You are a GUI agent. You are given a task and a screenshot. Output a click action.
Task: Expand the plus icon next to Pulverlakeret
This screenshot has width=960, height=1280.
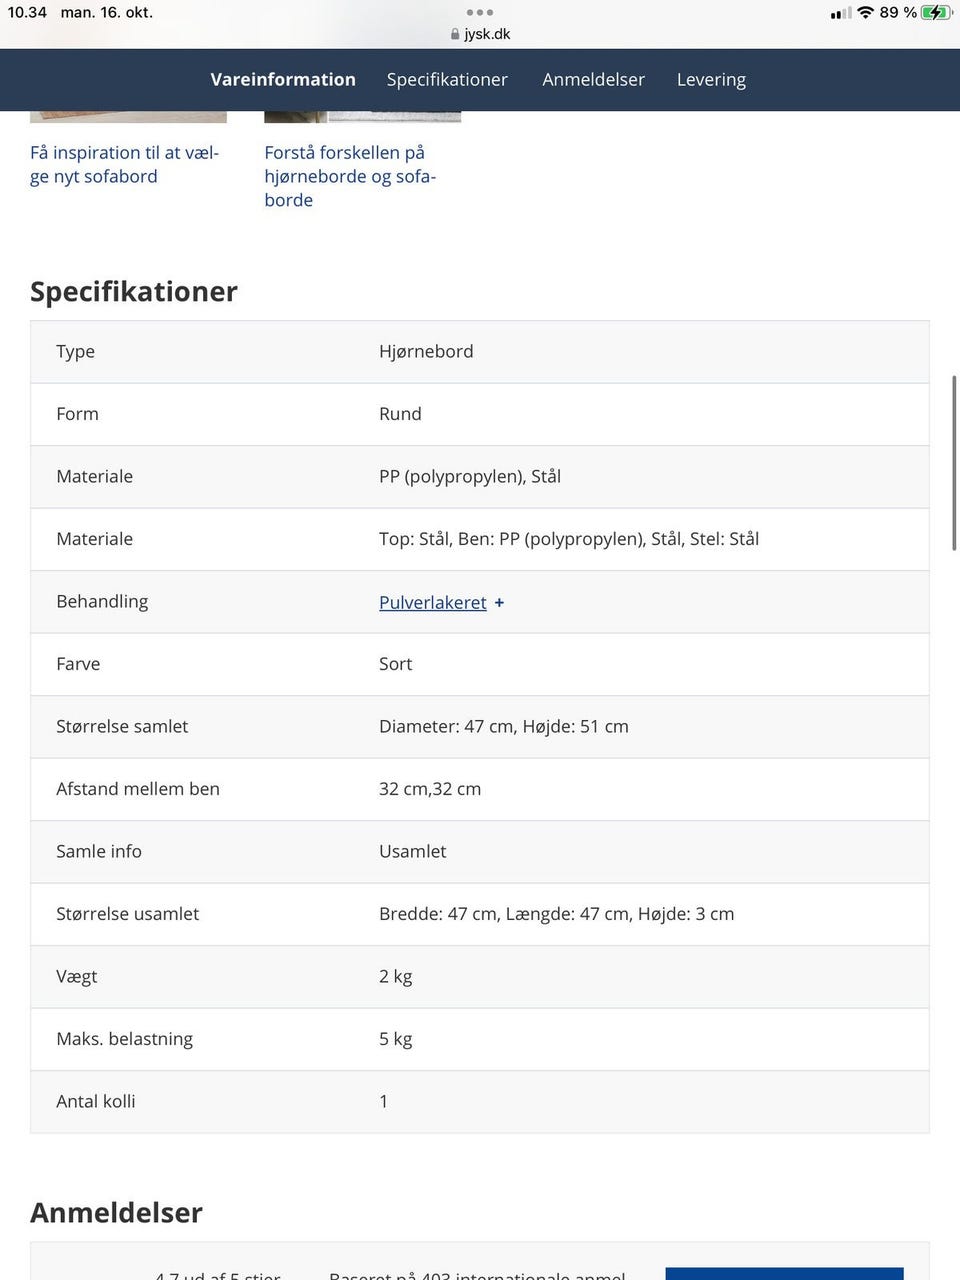coord(499,603)
